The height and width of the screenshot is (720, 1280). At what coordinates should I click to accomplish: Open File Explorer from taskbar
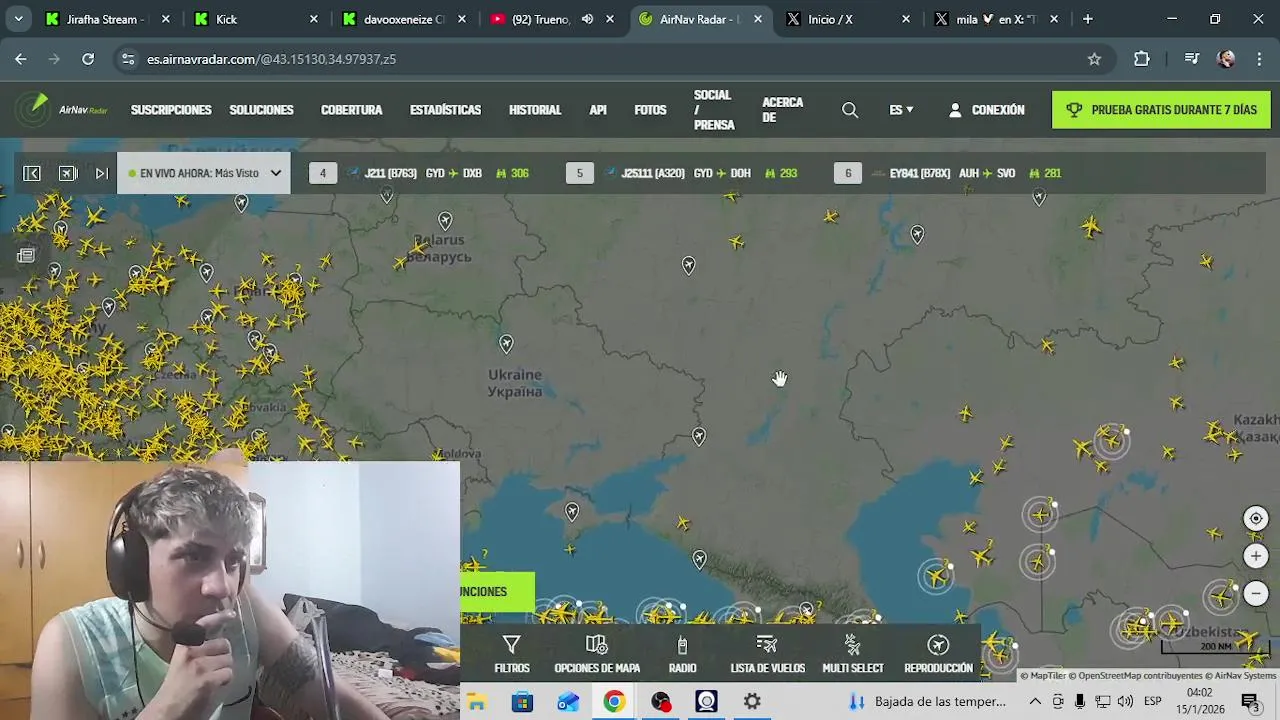tap(476, 702)
